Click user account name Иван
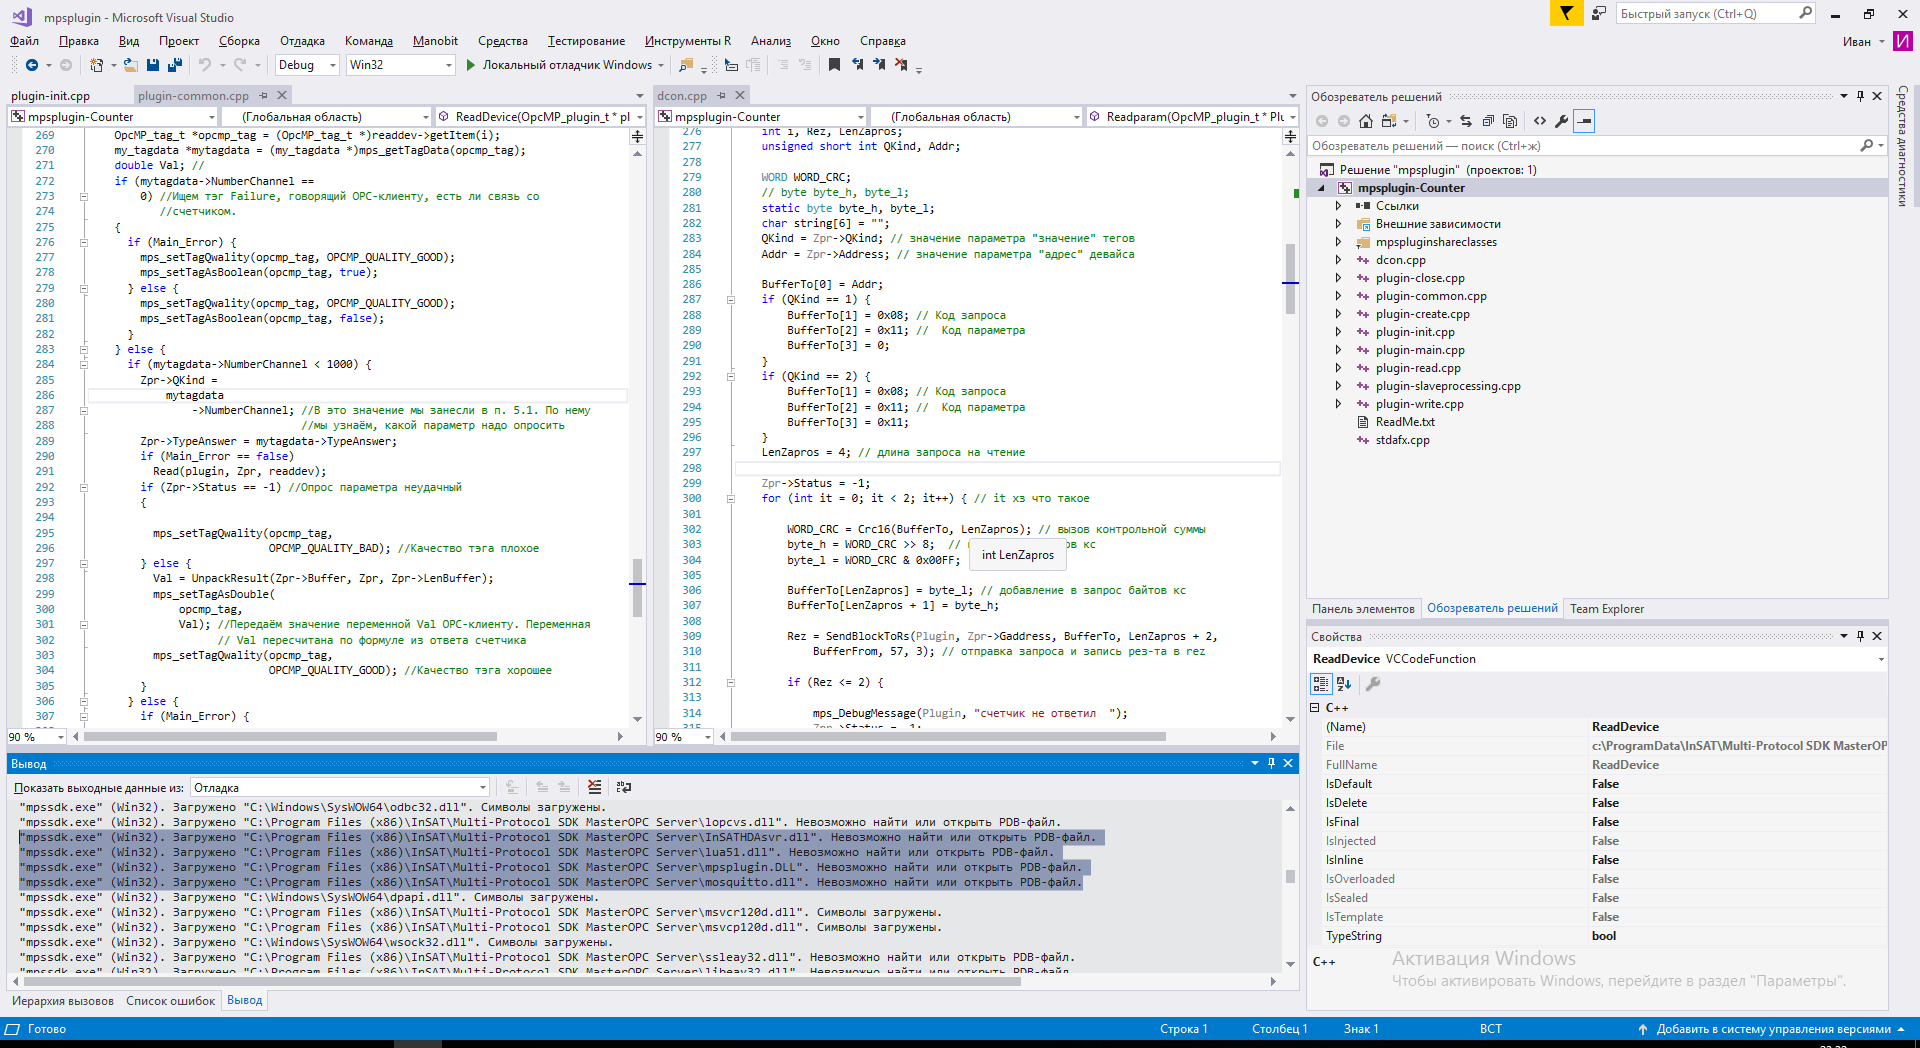The height and width of the screenshot is (1048, 1920). click(x=1857, y=42)
